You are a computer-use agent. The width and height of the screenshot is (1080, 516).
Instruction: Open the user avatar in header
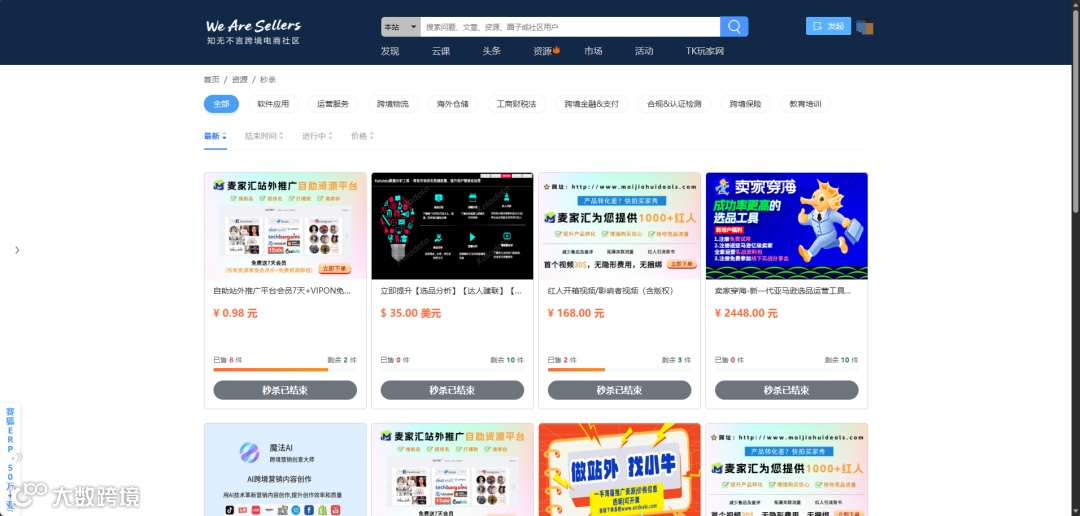[865, 27]
